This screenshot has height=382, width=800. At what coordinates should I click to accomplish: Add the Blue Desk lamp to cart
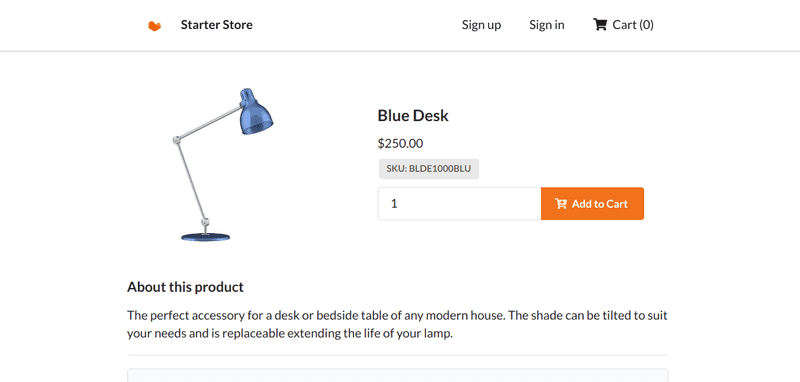[x=592, y=203]
